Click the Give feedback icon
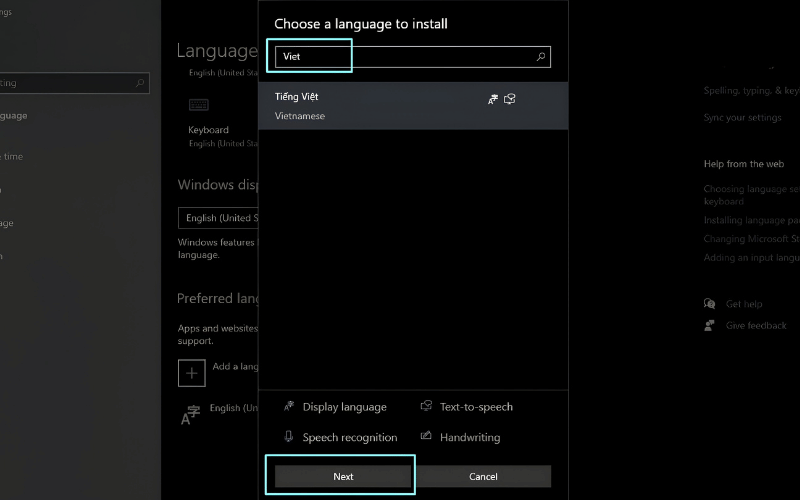The height and width of the screenshot is (500, 800). tap(709, 326)
